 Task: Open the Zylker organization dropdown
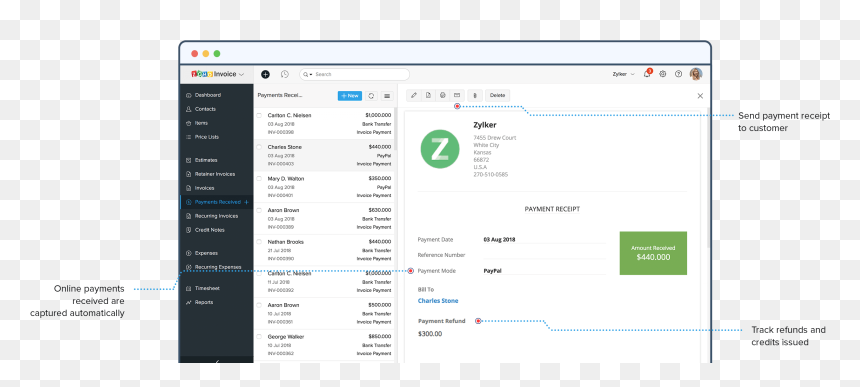(x=624, y=74)
